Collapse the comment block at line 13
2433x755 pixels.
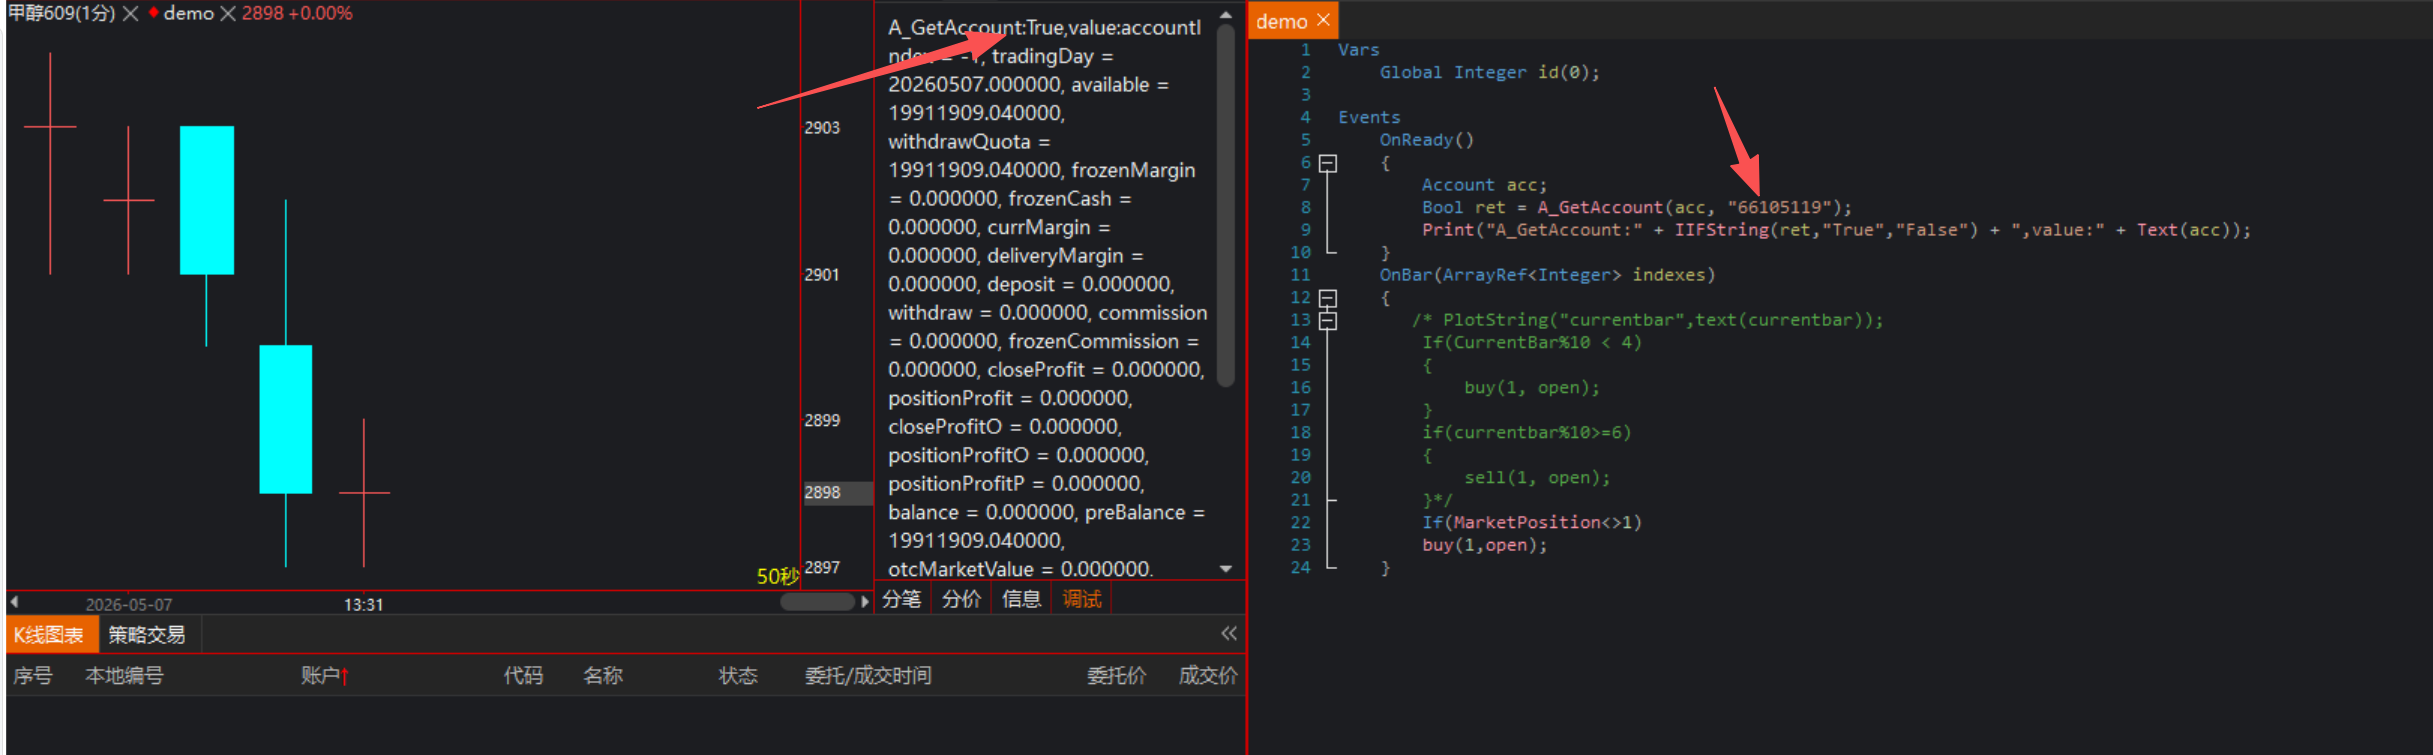[1327, 320]
